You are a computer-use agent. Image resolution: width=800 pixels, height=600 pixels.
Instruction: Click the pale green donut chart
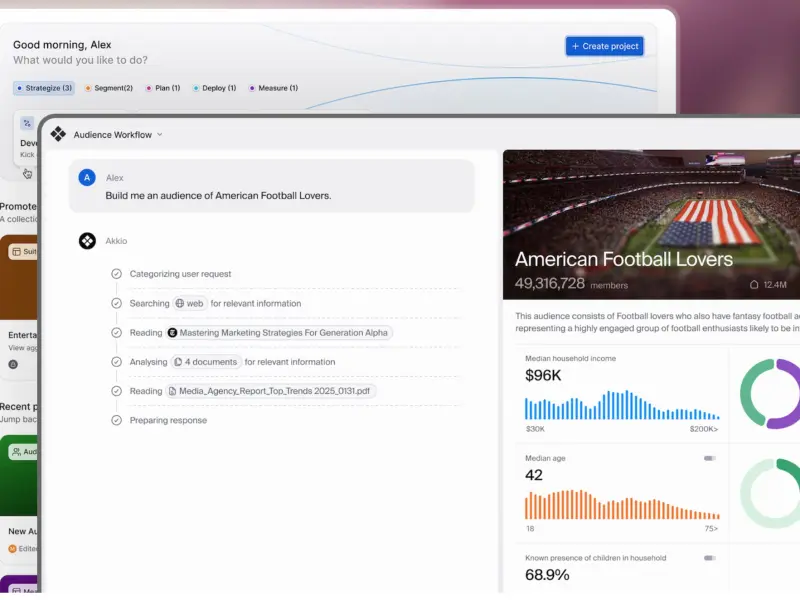(x=770, y=493)
